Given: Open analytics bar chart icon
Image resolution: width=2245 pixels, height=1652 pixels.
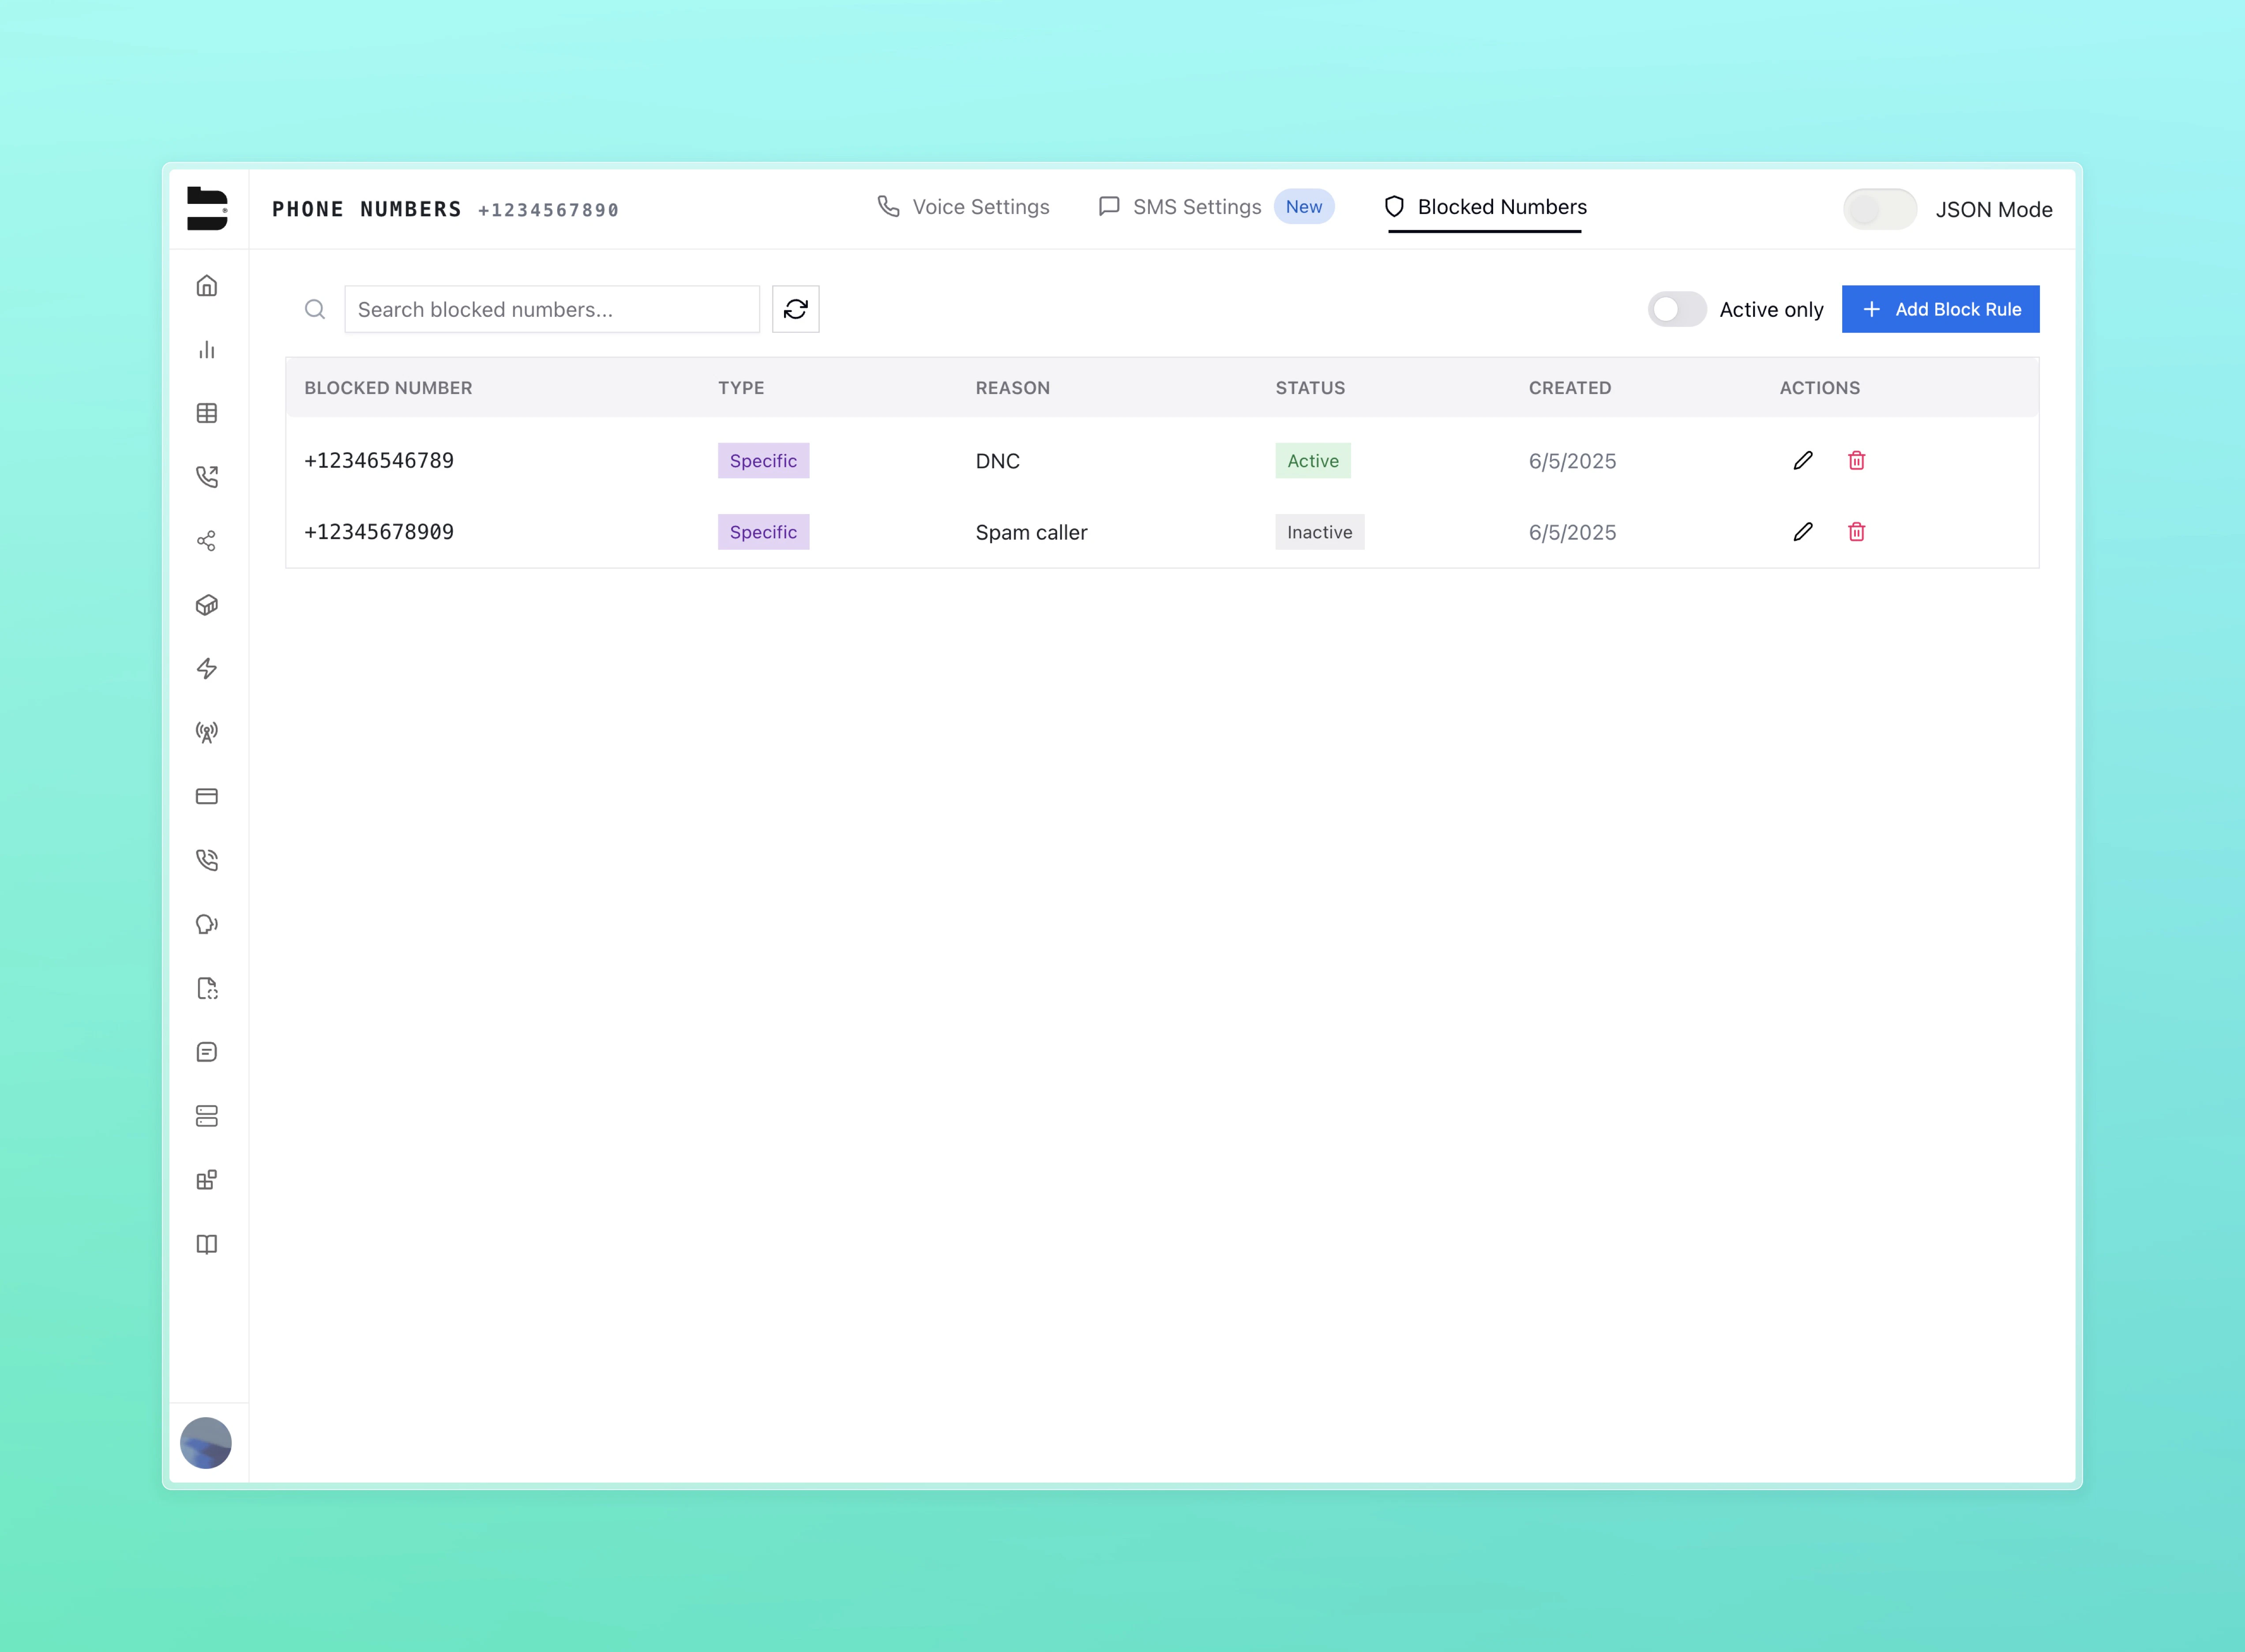Looking at the screenshot, I should (x=207, y=349).
